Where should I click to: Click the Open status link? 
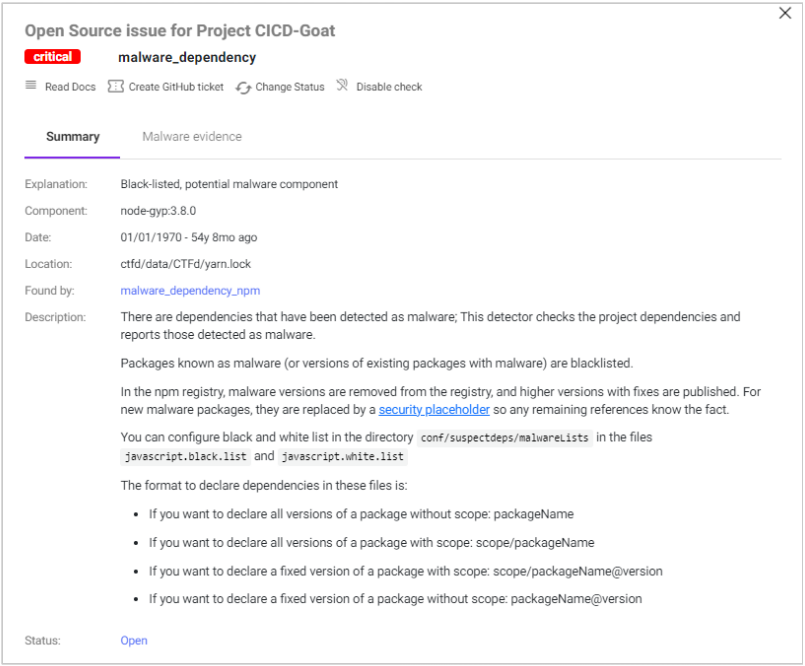pyautogui.click(x=134, y=641)
